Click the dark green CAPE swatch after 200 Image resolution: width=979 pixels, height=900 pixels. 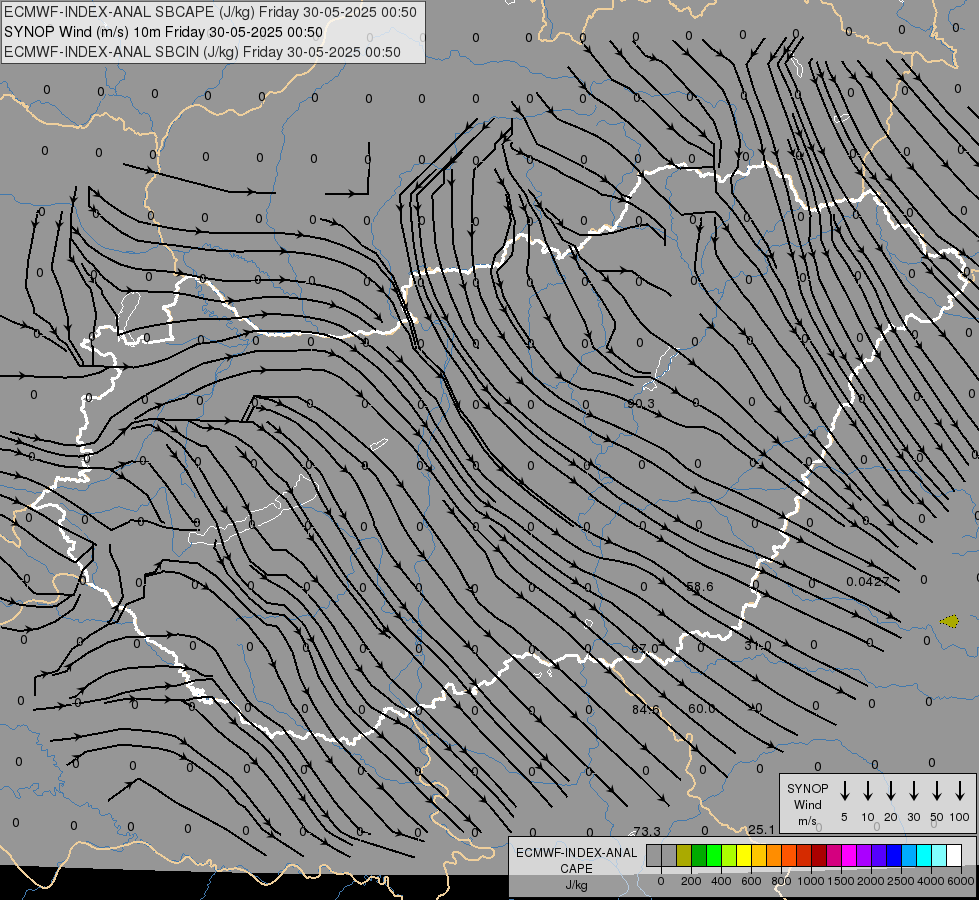(x=699, y=855)
